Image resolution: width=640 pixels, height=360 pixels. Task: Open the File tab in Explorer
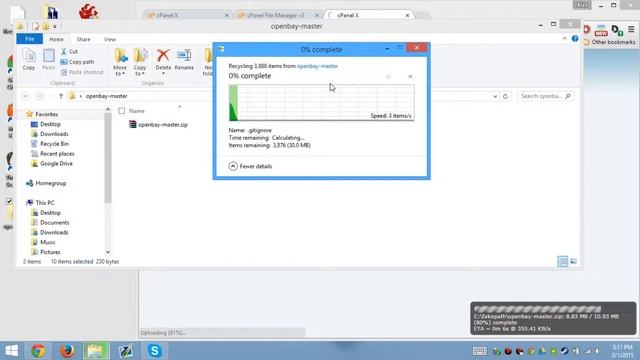point(29,39)
